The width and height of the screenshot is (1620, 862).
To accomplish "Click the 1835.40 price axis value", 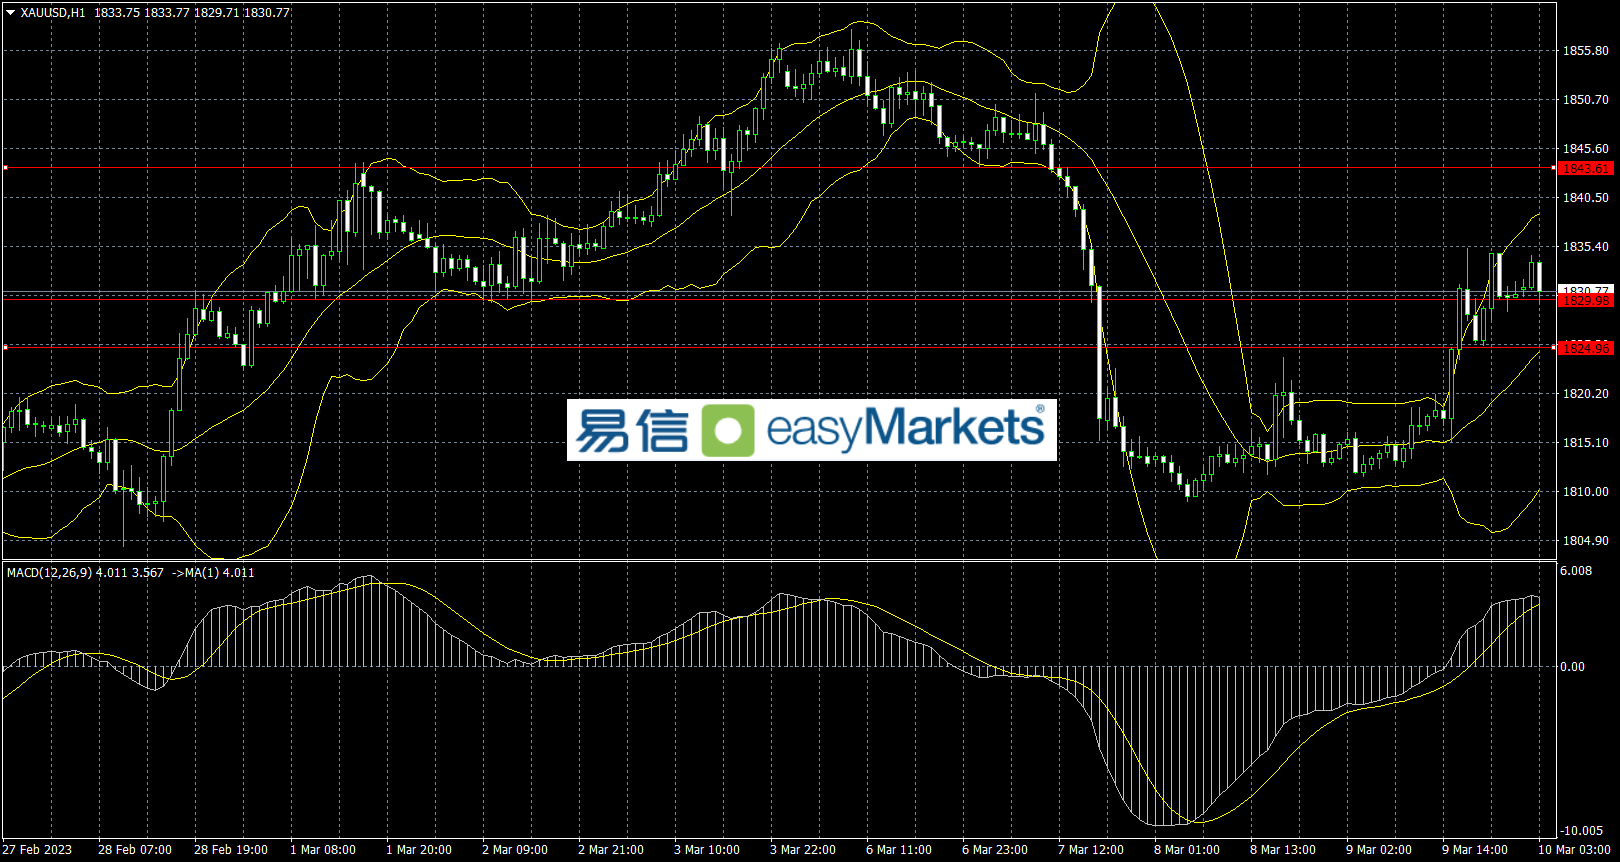I will [x=1585, y=246].
